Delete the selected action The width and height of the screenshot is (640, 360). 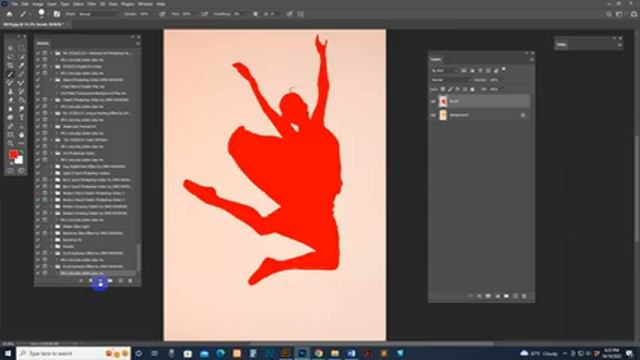tap(130, 281)
